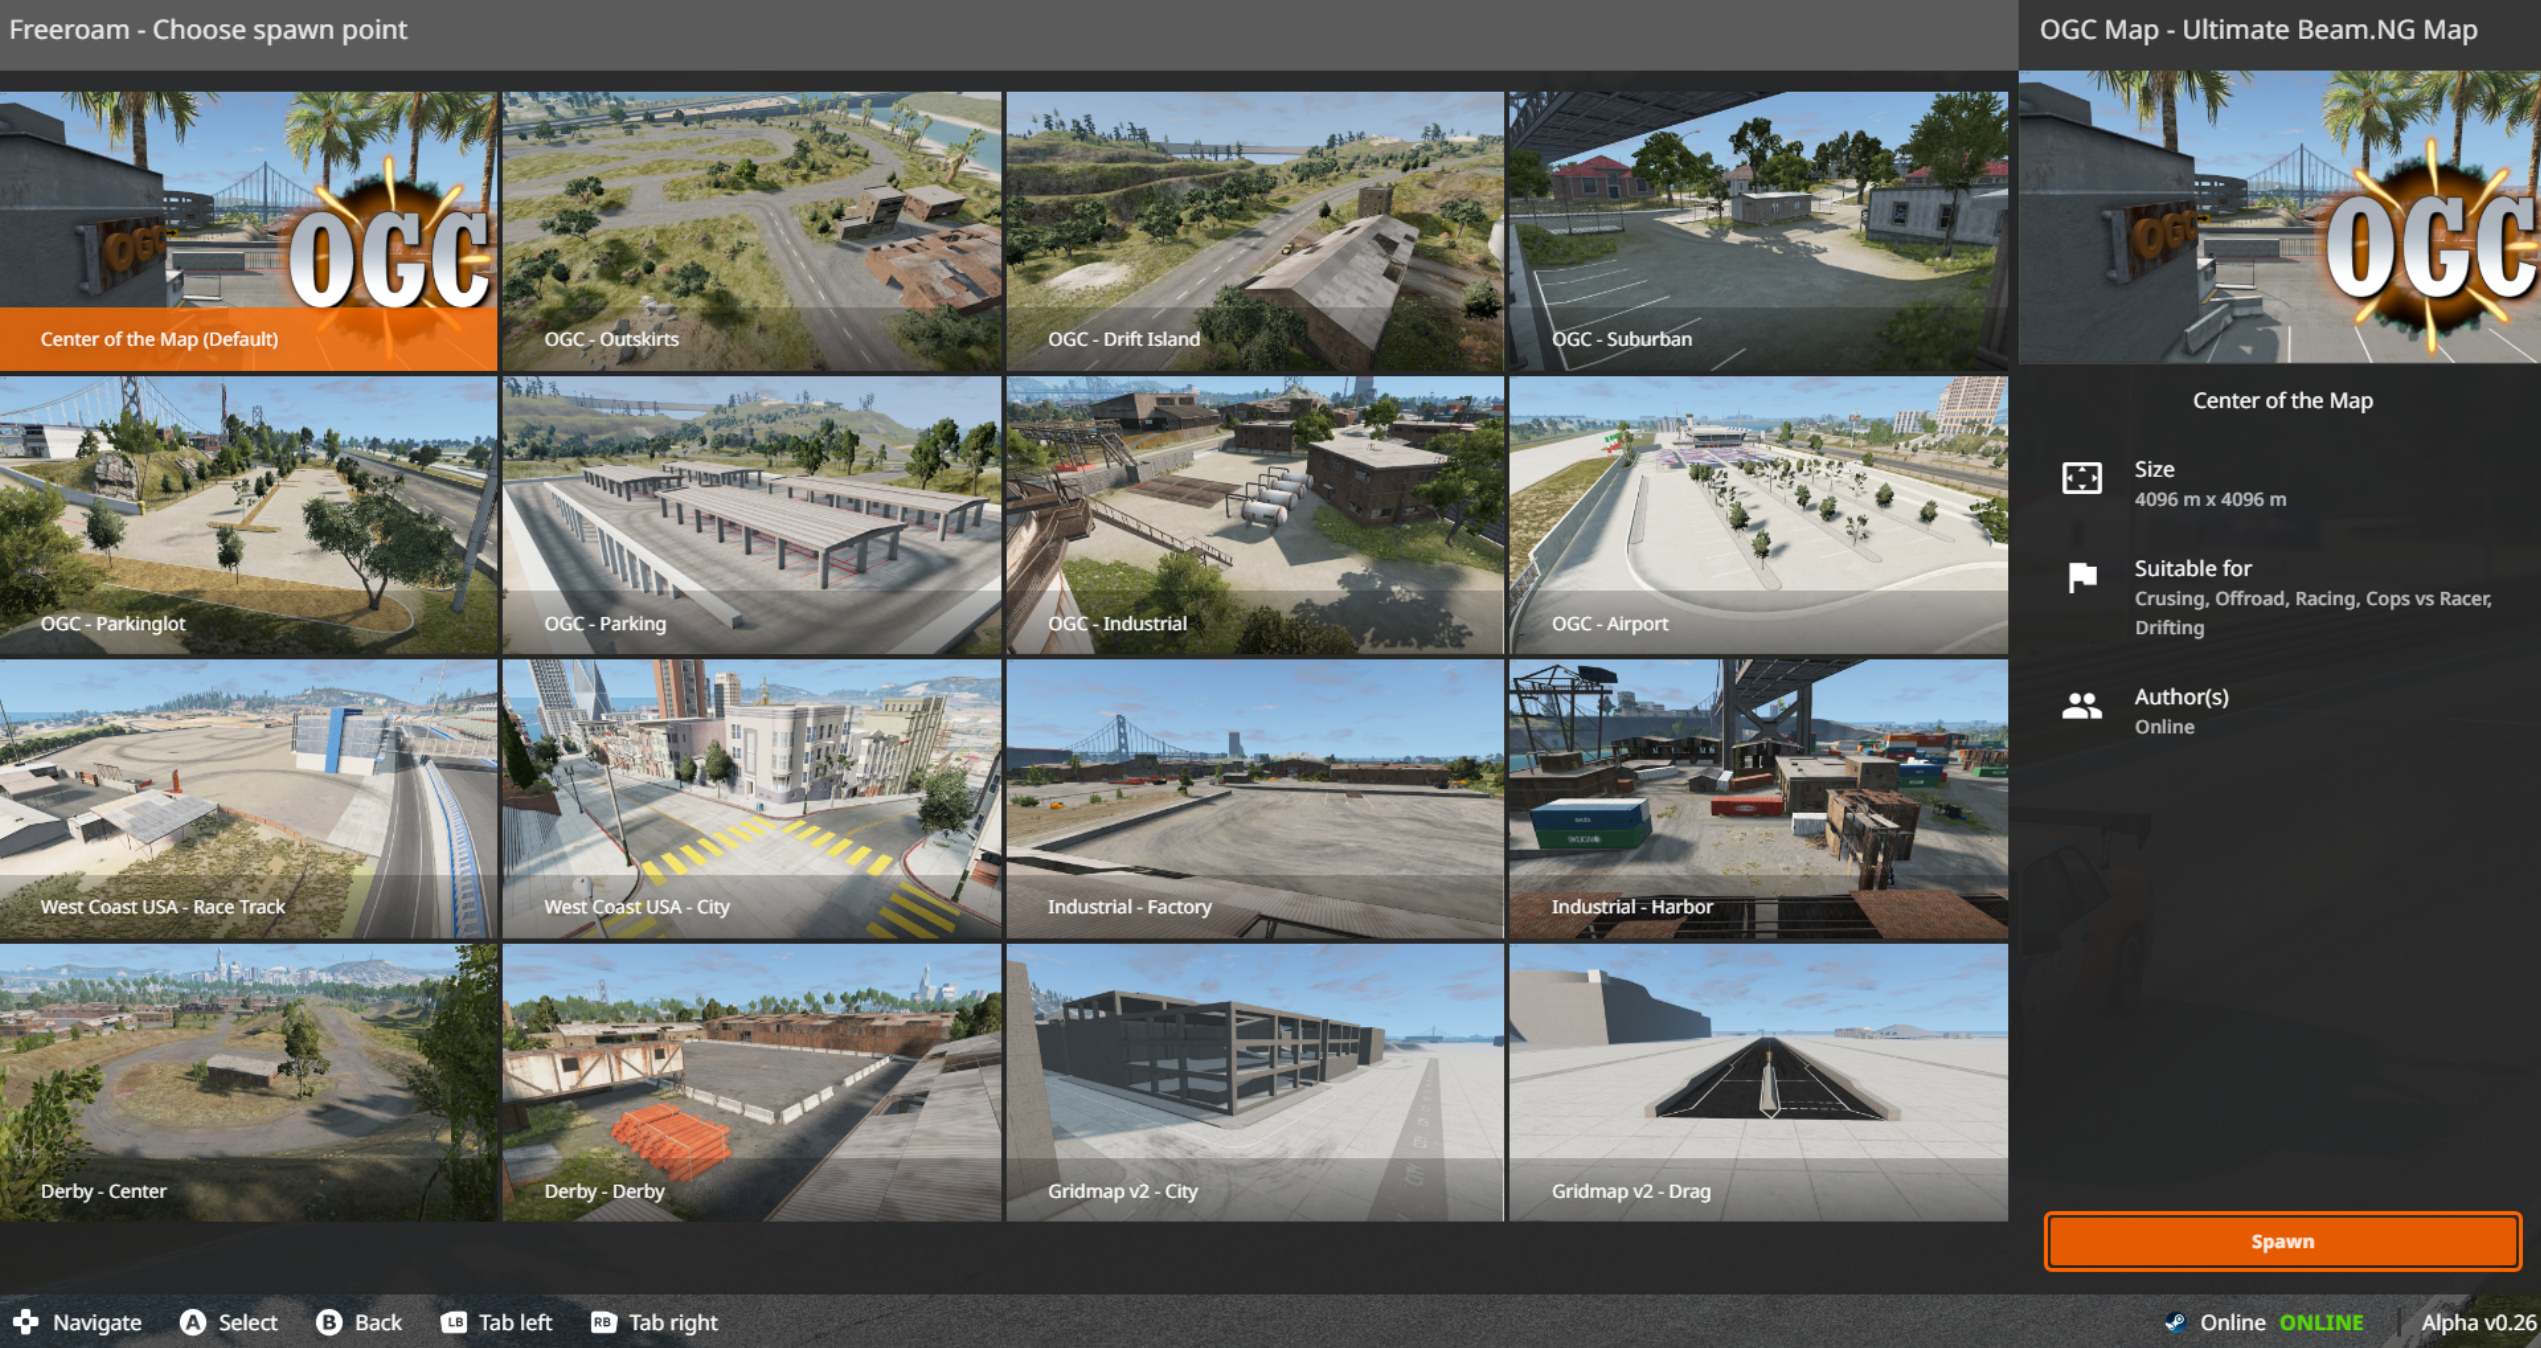Viewport: 2541px width, 1348px height.
Task: Pick the OGC - Suburban spawn point
Action: click(1758, 231)
